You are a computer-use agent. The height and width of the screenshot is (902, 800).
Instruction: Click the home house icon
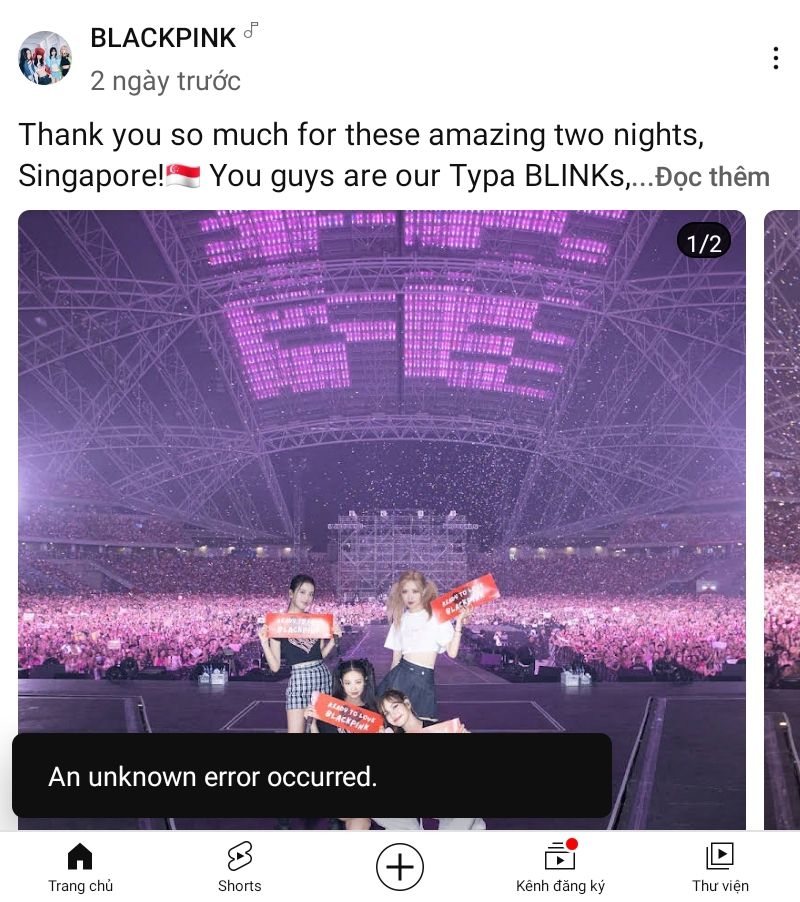tap(80, 856)
